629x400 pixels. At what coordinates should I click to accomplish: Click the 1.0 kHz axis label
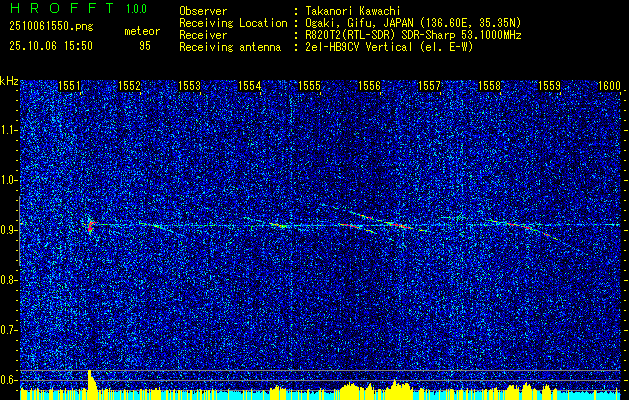(8, 180)
